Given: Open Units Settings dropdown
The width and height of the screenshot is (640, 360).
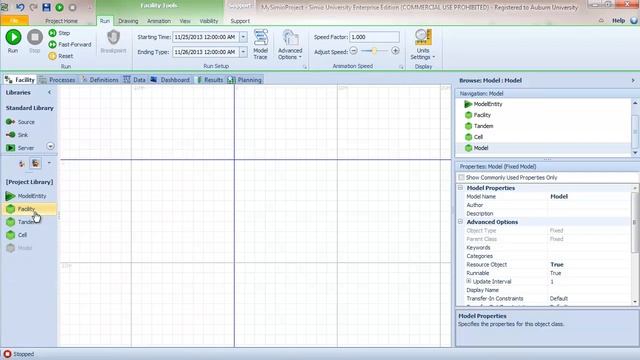Looking at the screenshot, I should (423, 44).
